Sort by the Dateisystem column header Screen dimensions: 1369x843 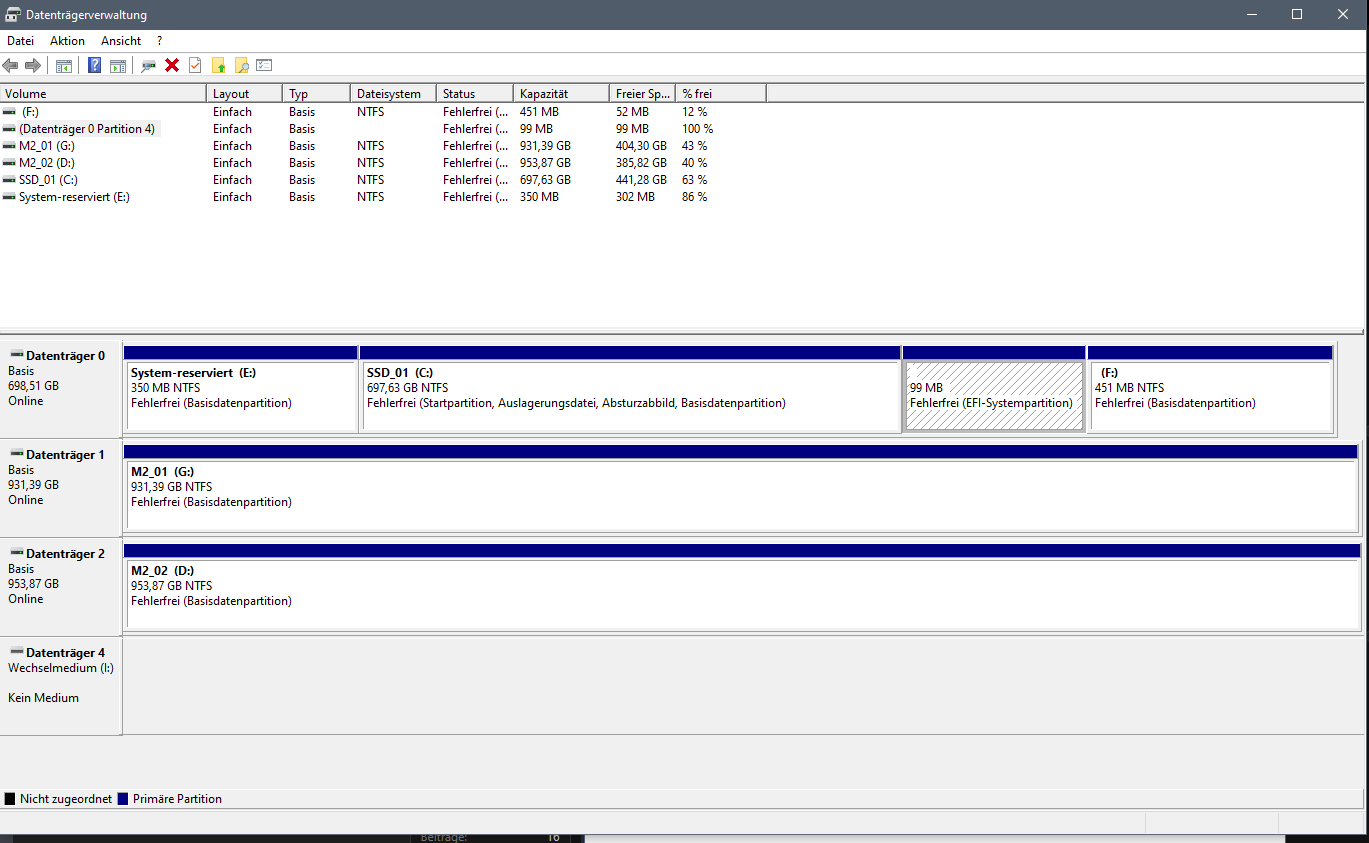point(393,93)
